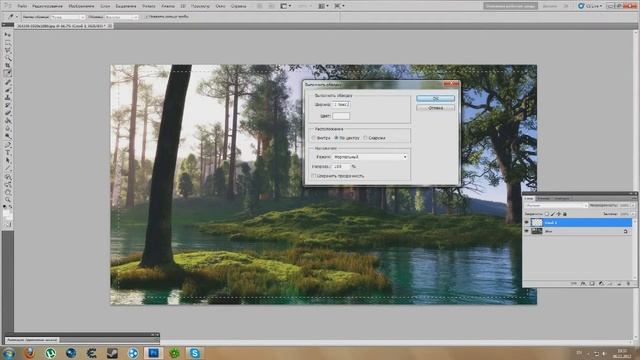
Task: Create new adjustment layer icon
Action: (x=601, y=283)
